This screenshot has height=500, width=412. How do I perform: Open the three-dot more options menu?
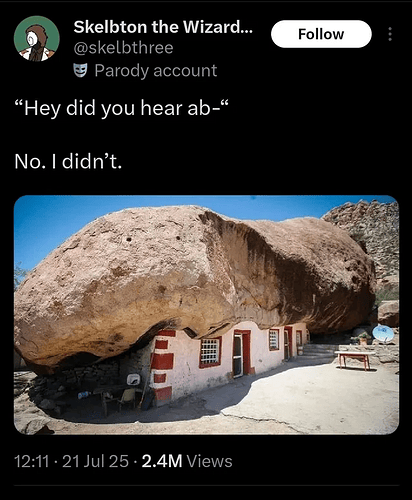(390, 34)
